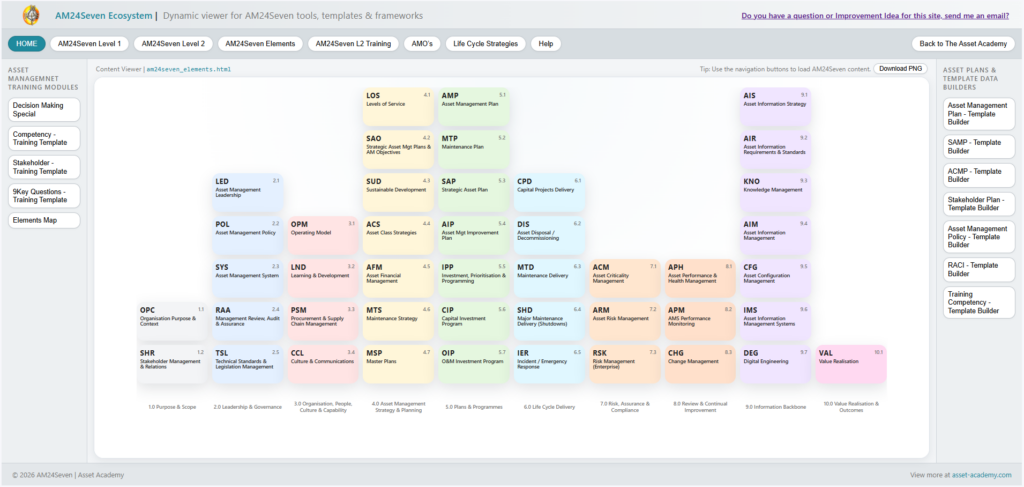Click the Help navigation button
Screen dimensions: 1024x487
click(x=545, y=44)
